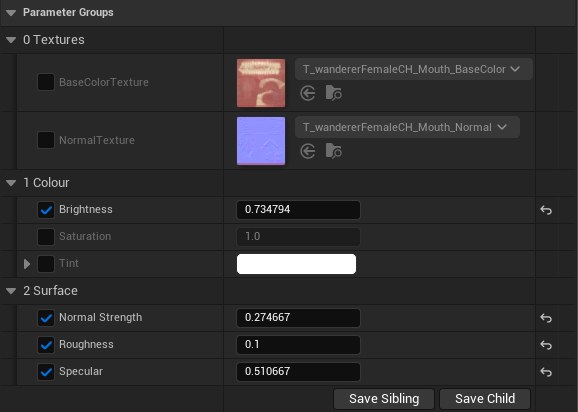Edit the Brightness value 0.734794
The image size is (578, 412).
(298, 210)
